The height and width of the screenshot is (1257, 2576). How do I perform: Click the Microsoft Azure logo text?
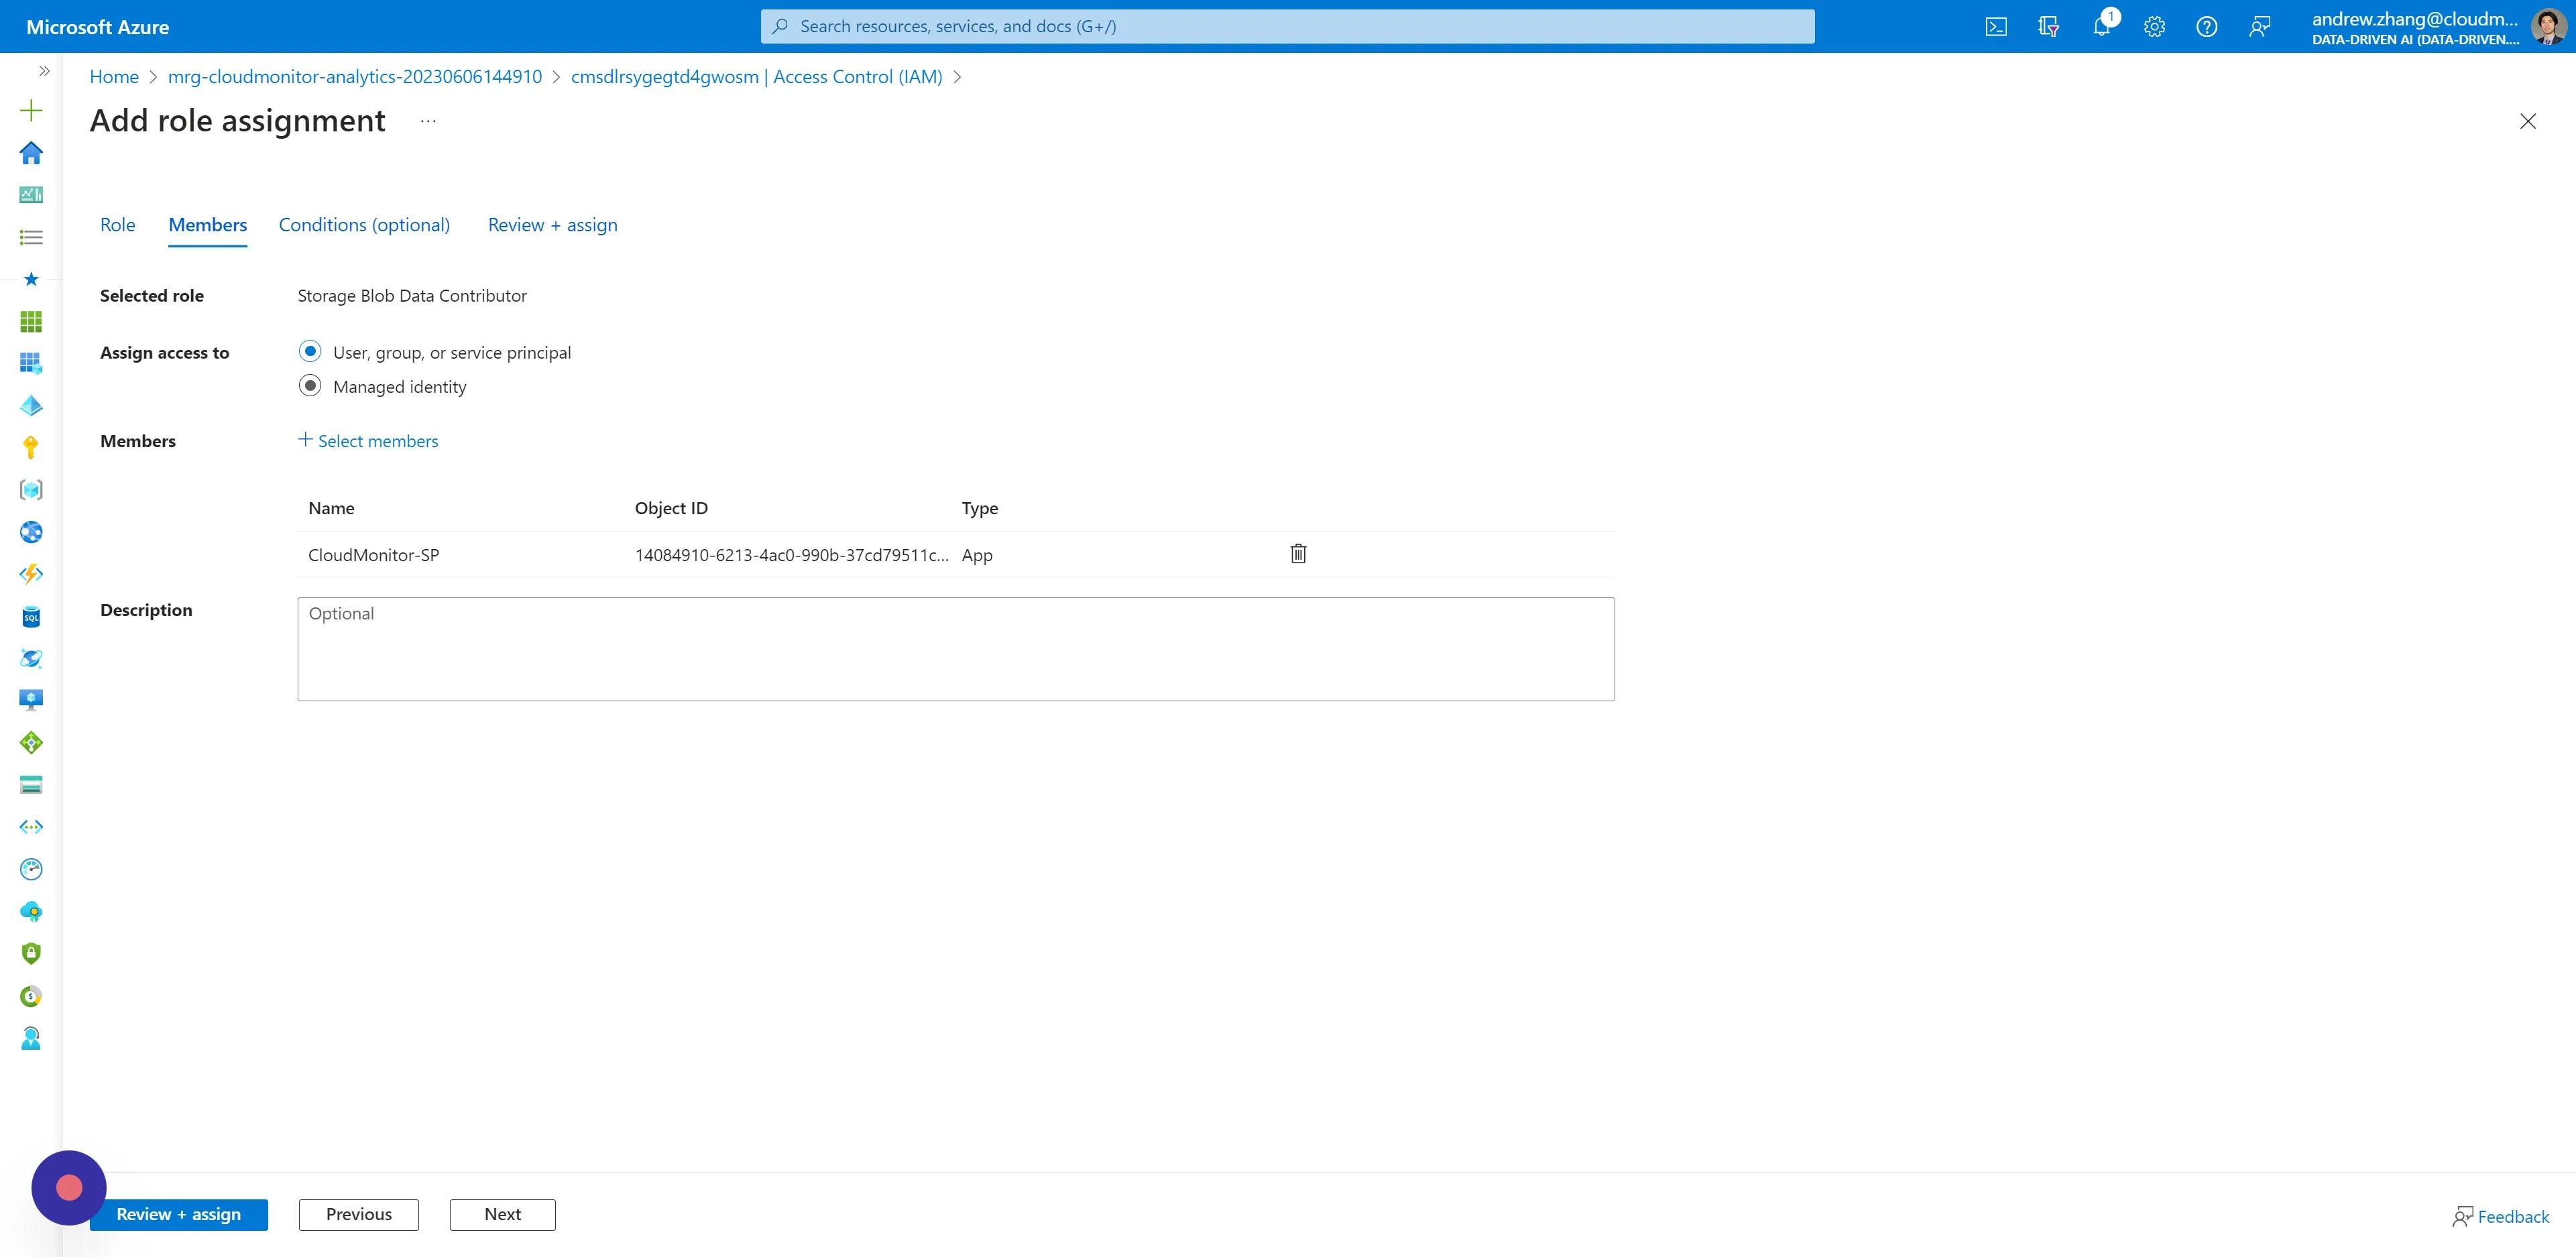pos(97,27)
